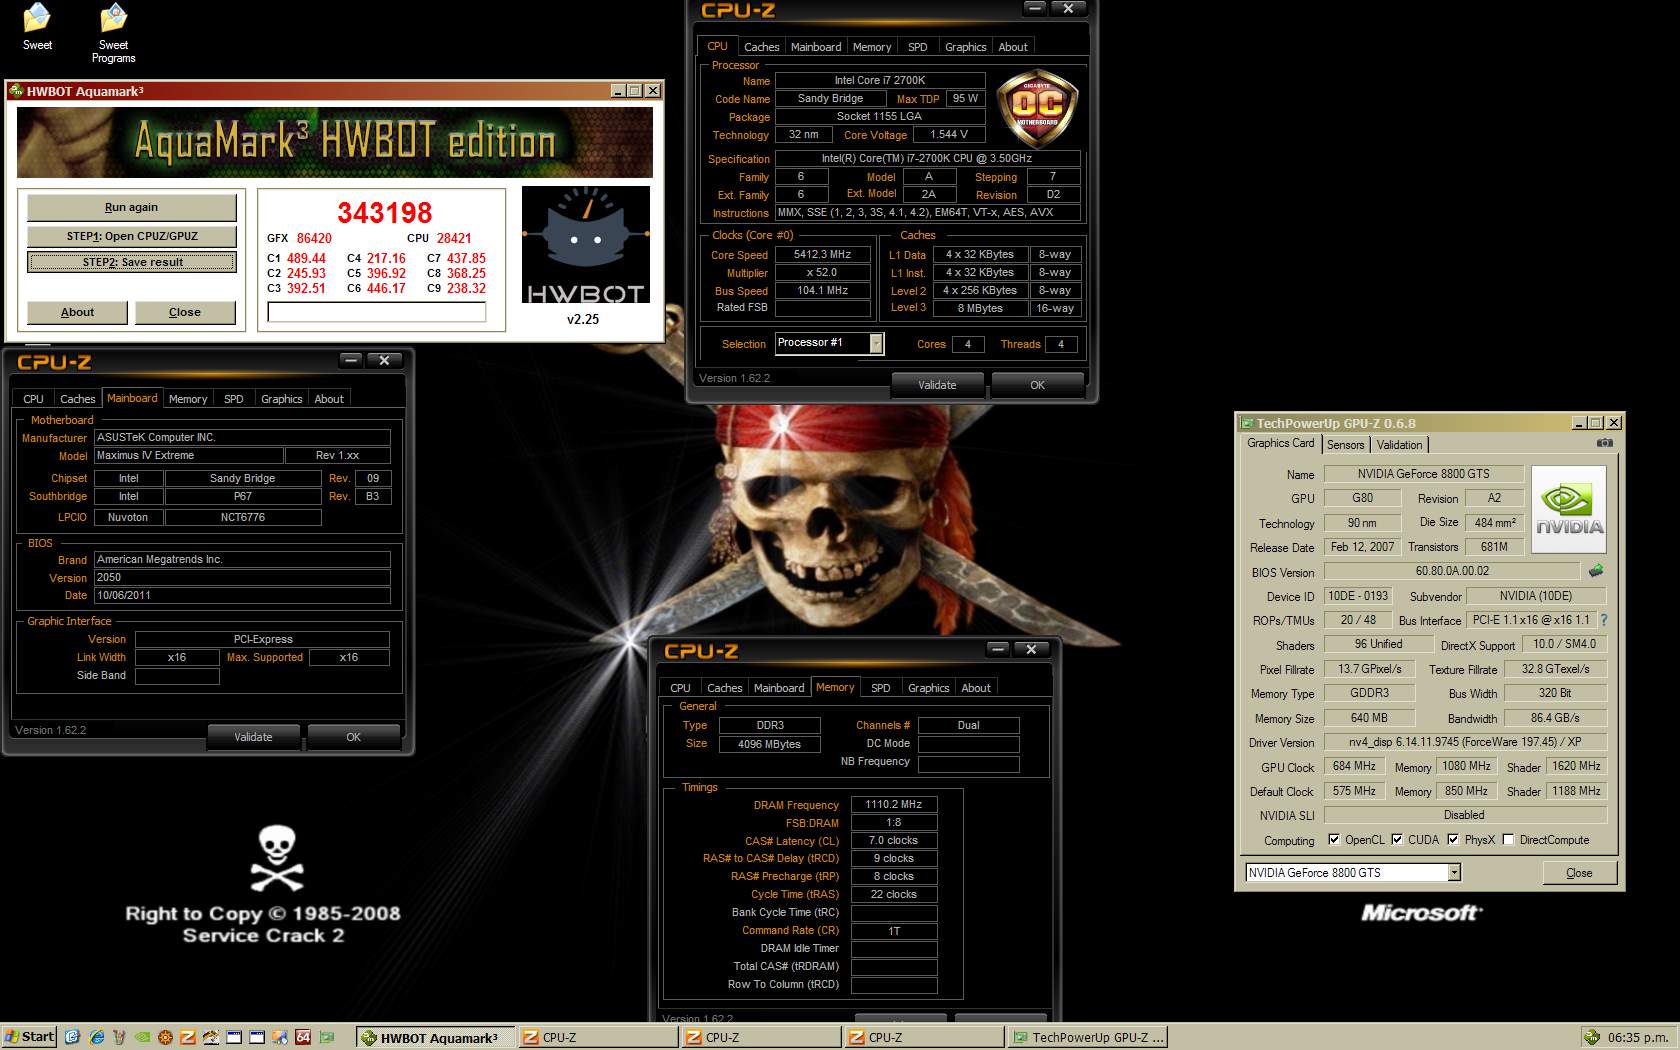The height and width of the screenshot is (1050, 1680).
Task: Switch to HWBOT Aquamark3 taskbar button
Action: tap(435, 1037)
